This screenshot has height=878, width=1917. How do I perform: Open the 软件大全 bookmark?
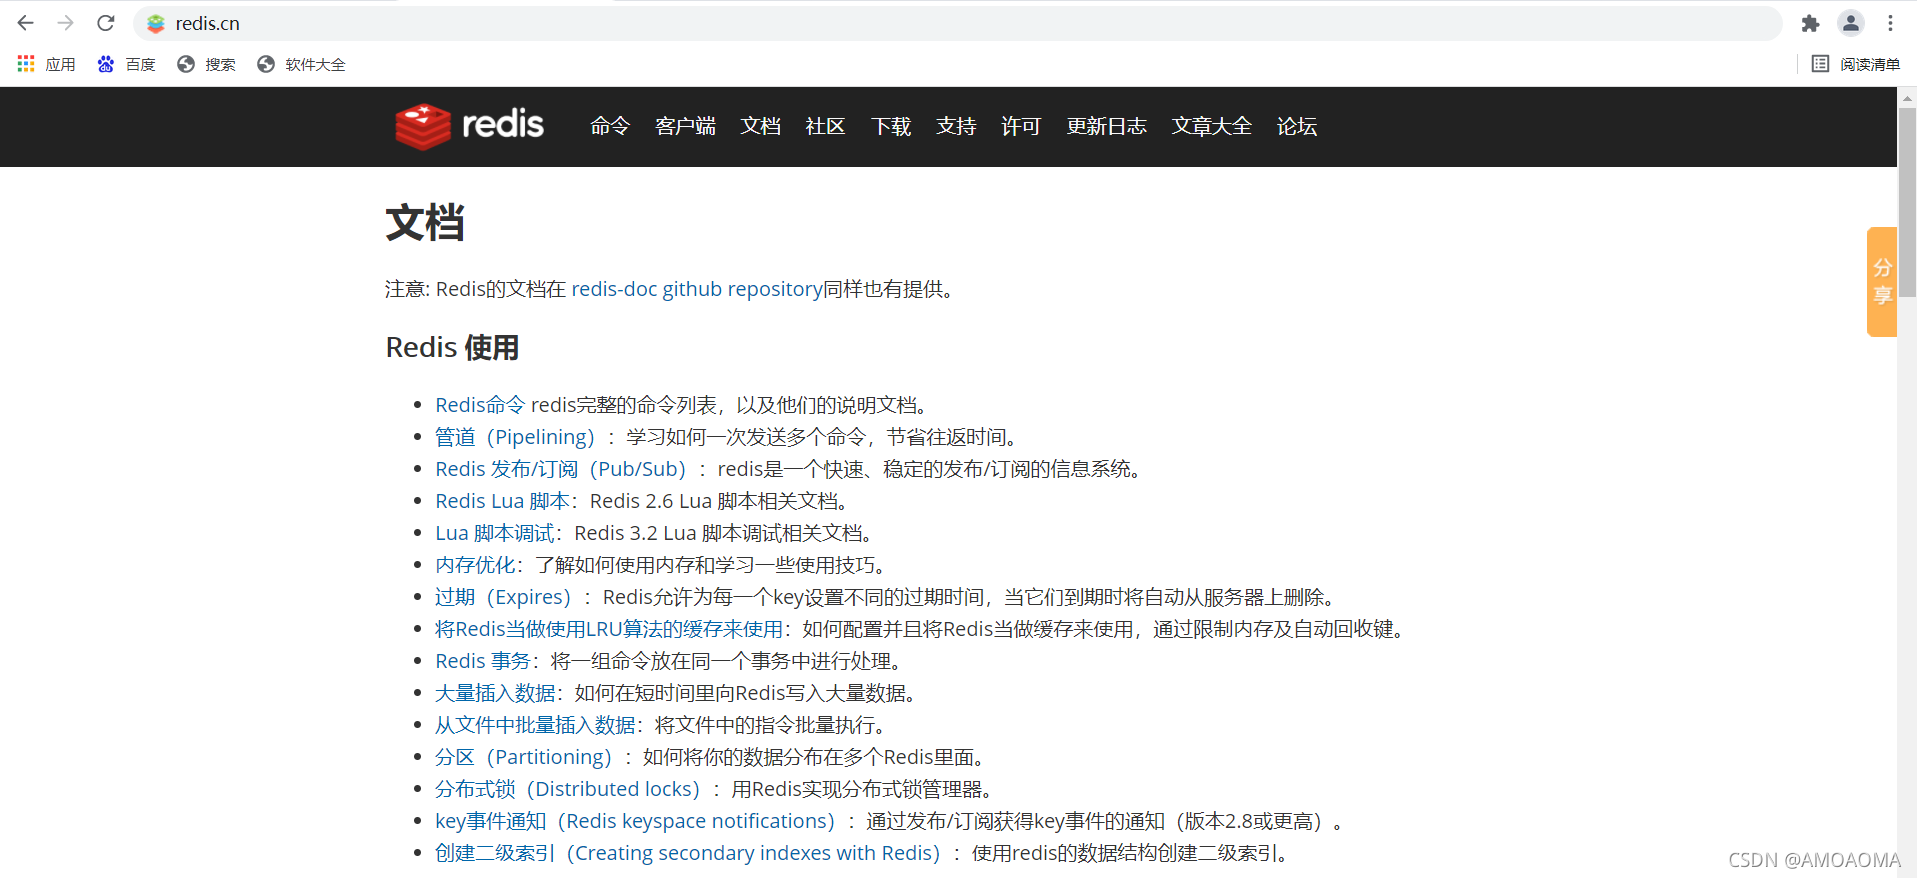coord(301,64)
